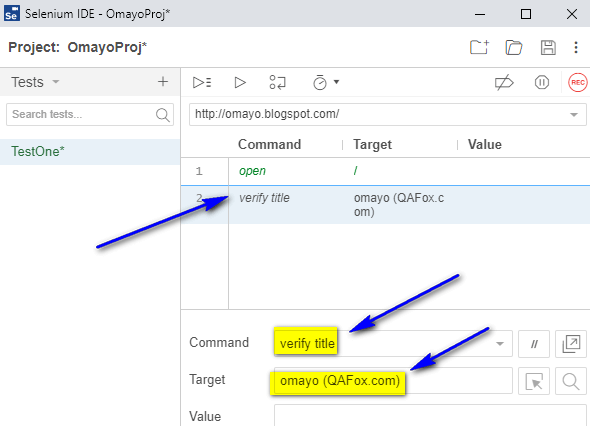The width and height of the screenshot is (590, 426).
Task: Click the / target of open command
Action: [355, 171]
